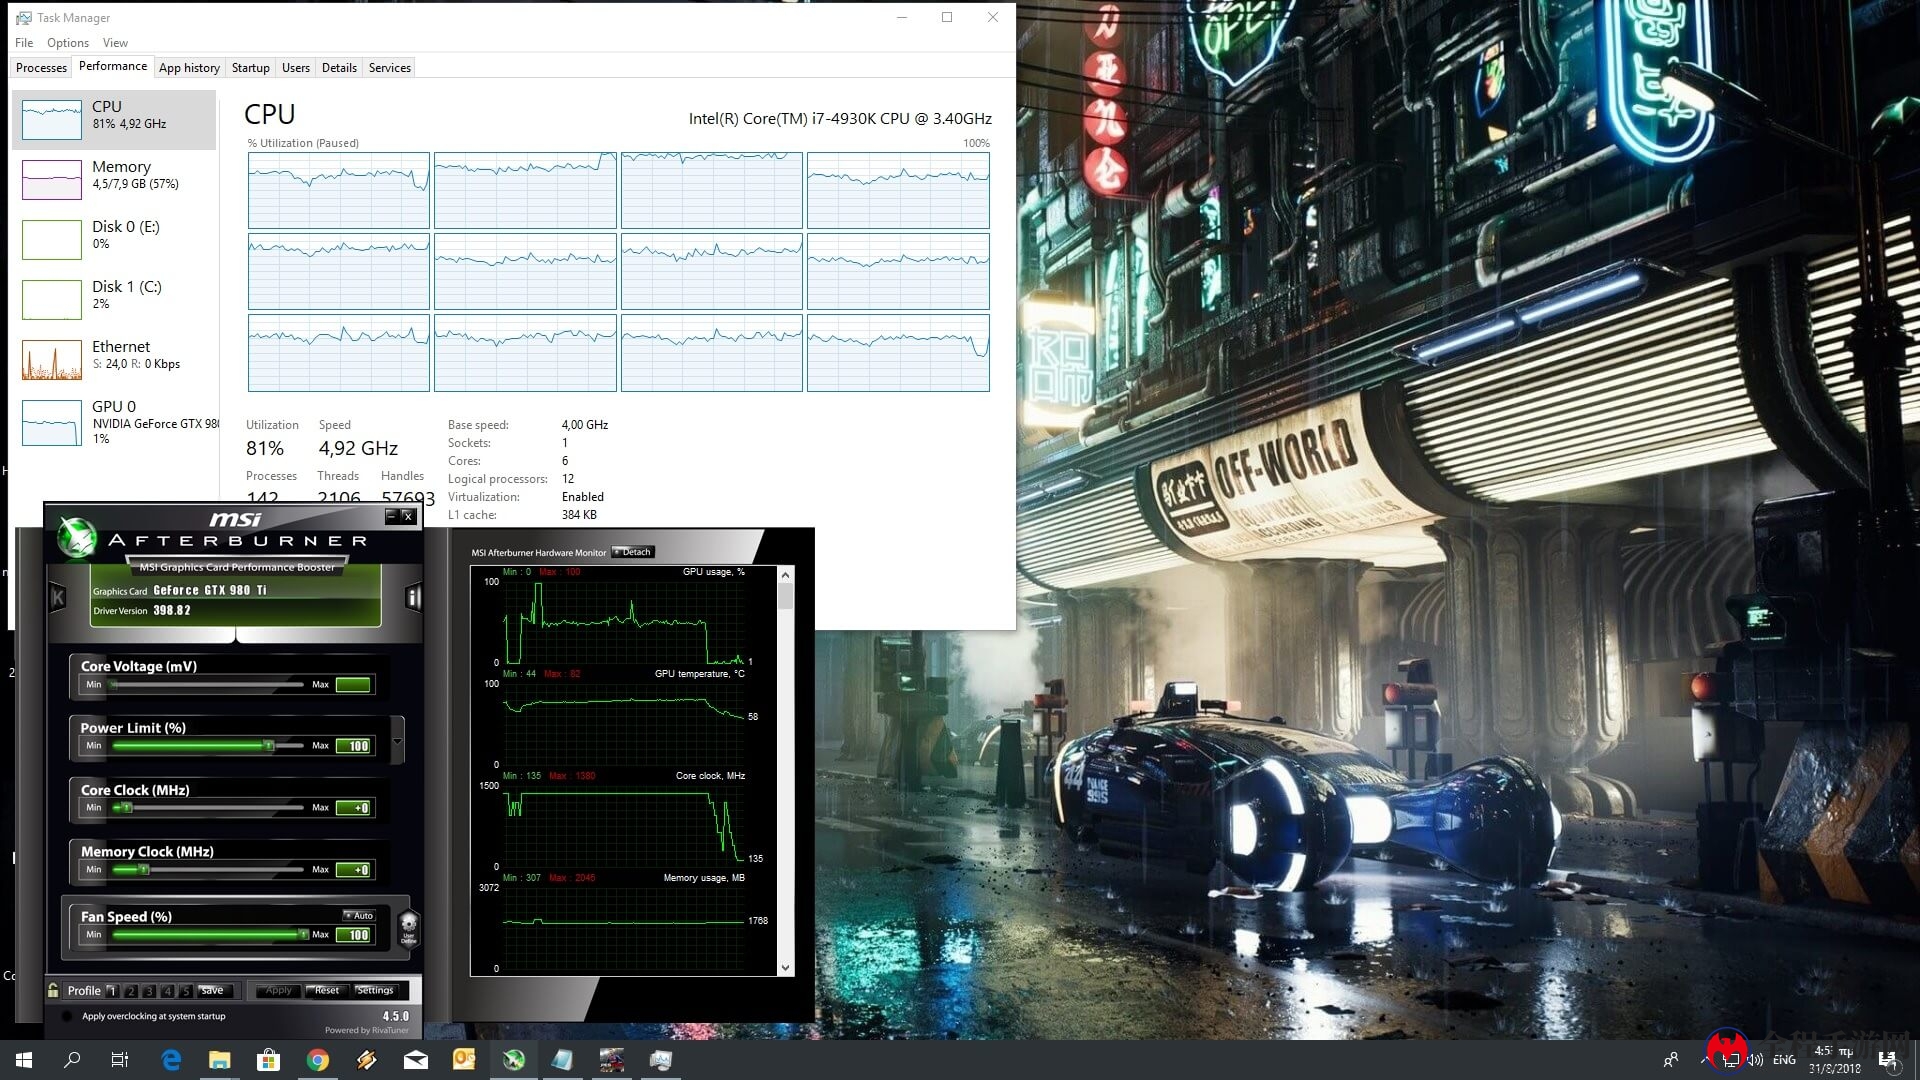Image resolution: width=1920 pixels, height=1080 pixels.
Task: Open the Task Manager Options menu
Action: coord(68,43)
